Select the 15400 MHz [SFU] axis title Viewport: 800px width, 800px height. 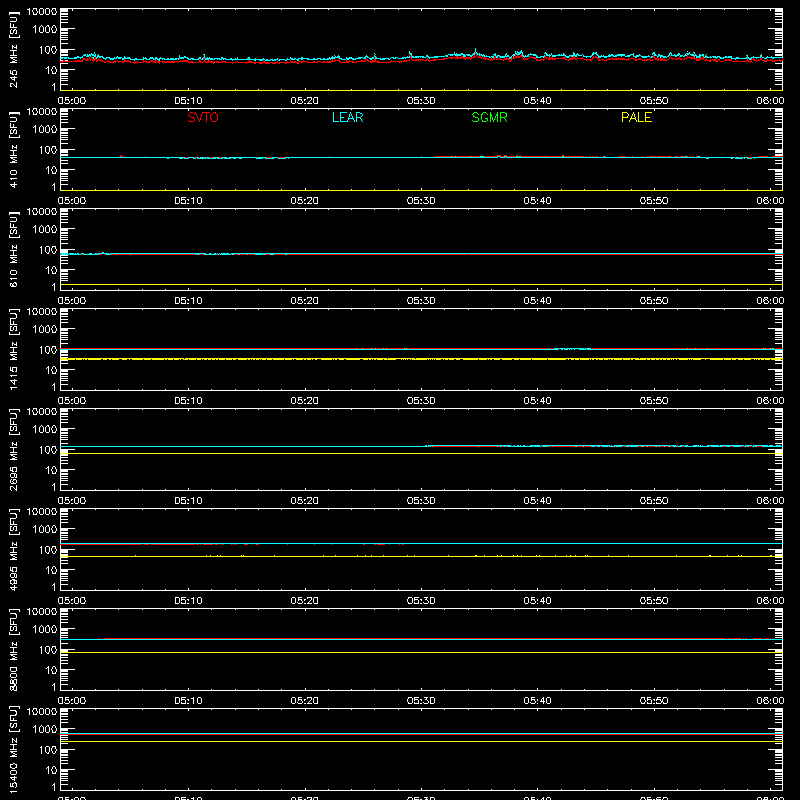click(13, 750)
